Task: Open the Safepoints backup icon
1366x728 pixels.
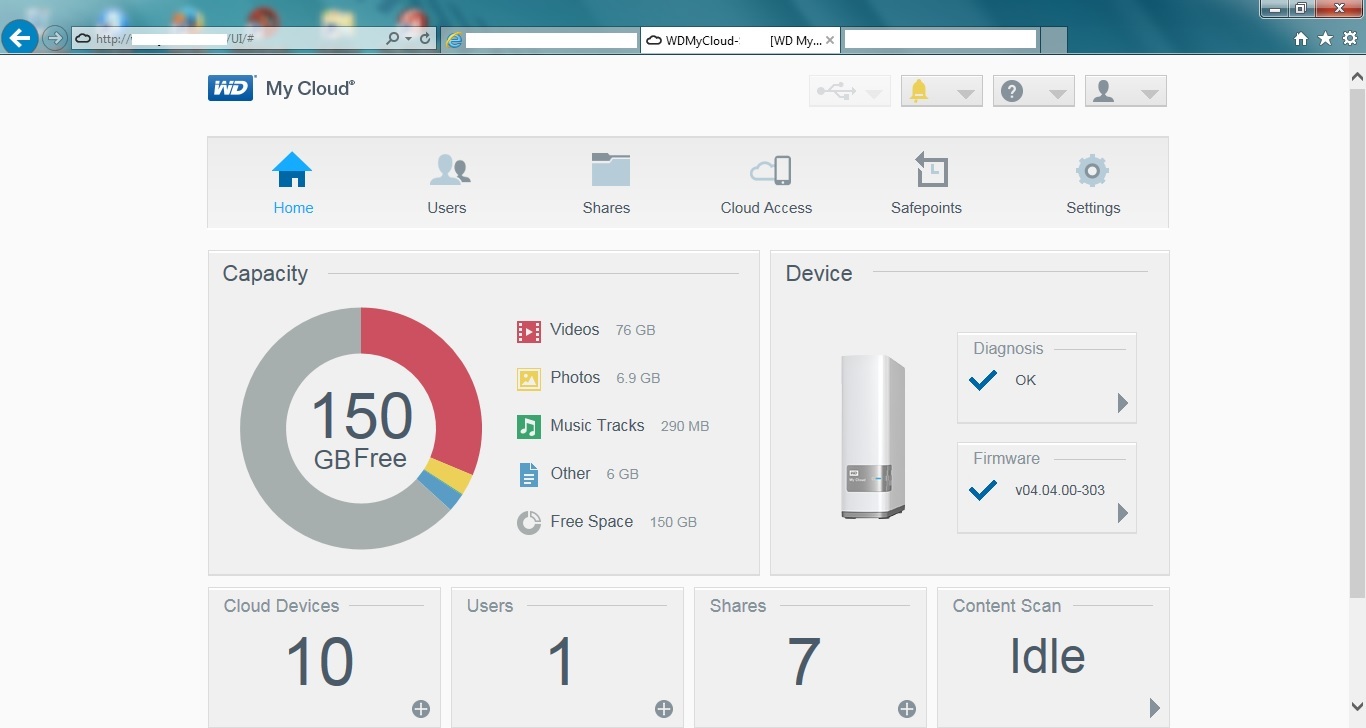Action: 931,170
